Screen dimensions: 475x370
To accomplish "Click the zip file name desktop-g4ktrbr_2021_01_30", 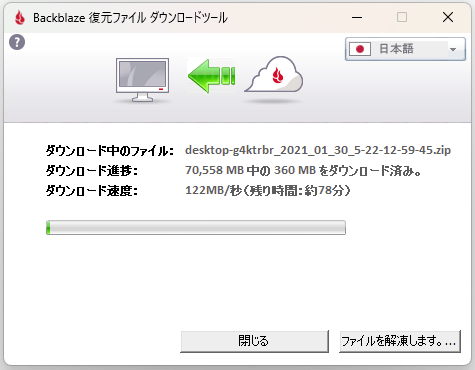I will (x=318, y=150).
